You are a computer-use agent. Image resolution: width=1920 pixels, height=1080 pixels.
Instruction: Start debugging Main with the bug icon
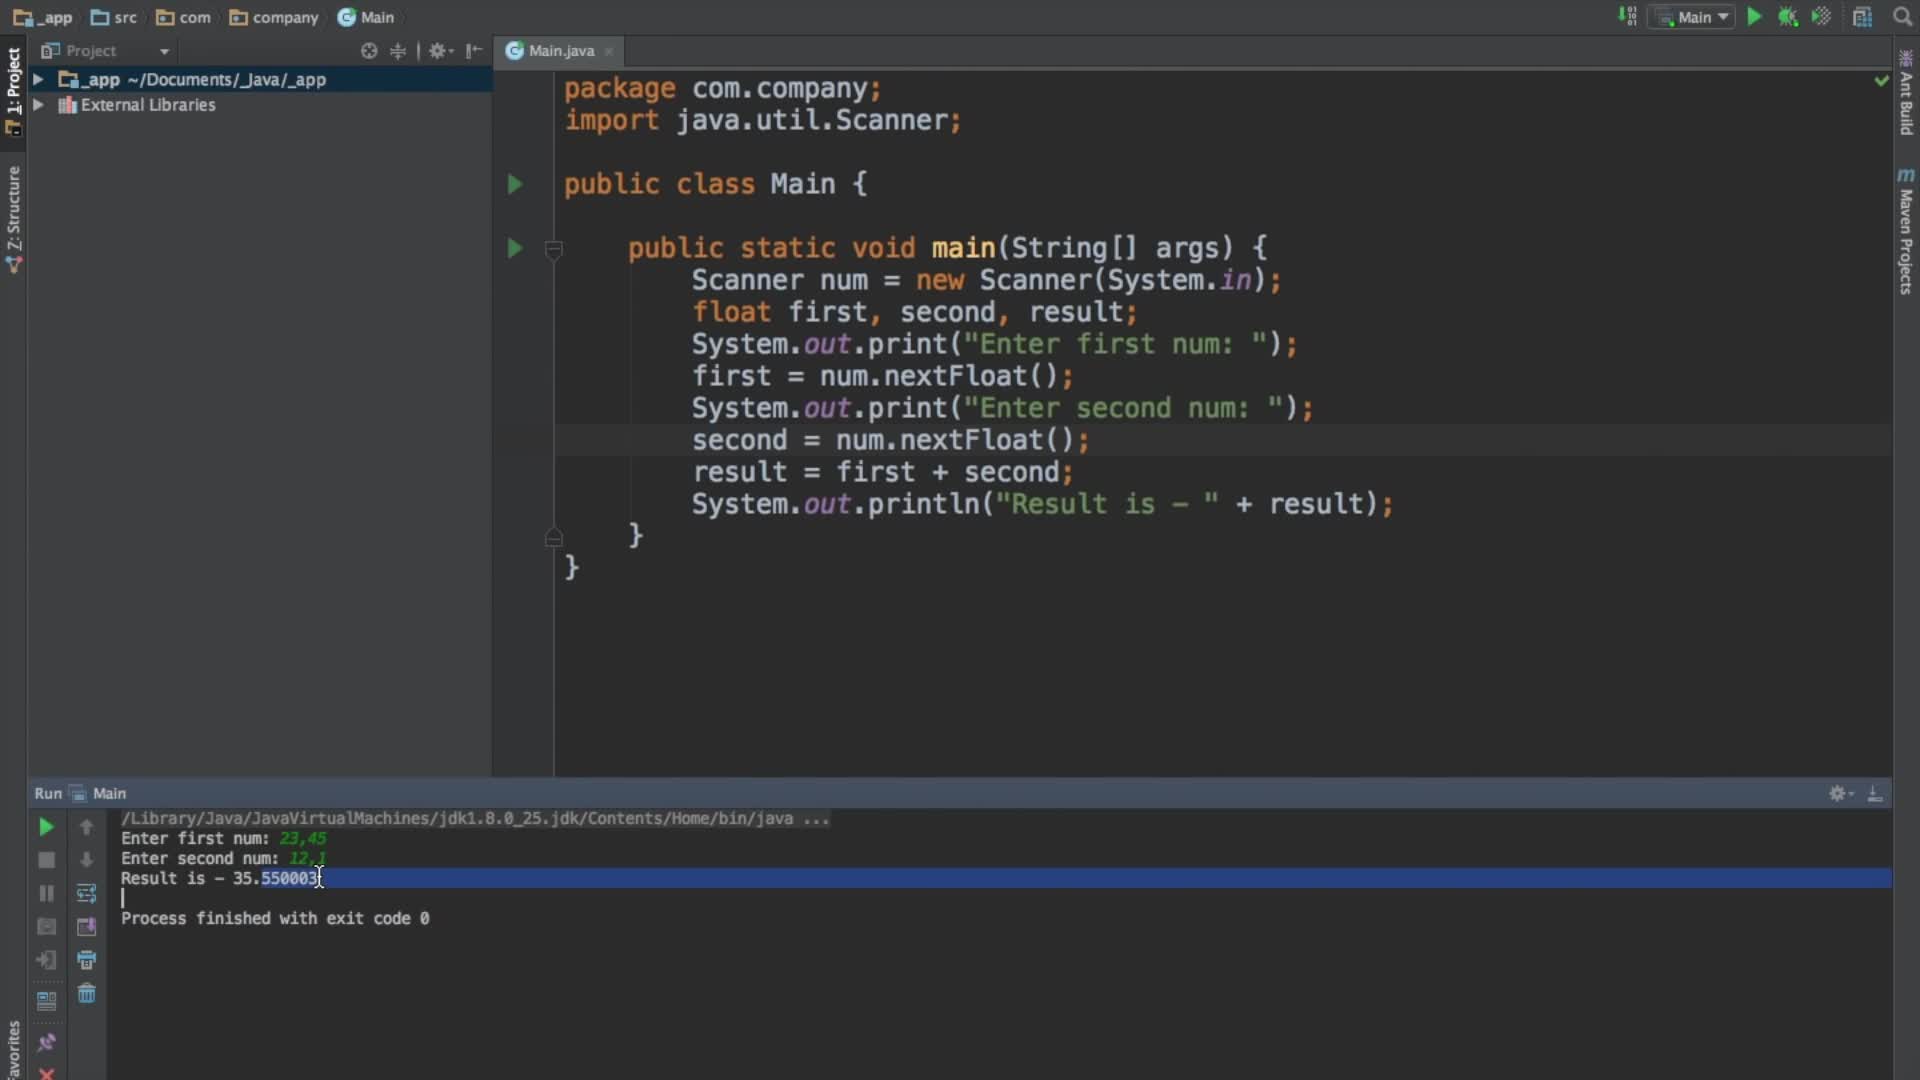tap(1788, 17)
